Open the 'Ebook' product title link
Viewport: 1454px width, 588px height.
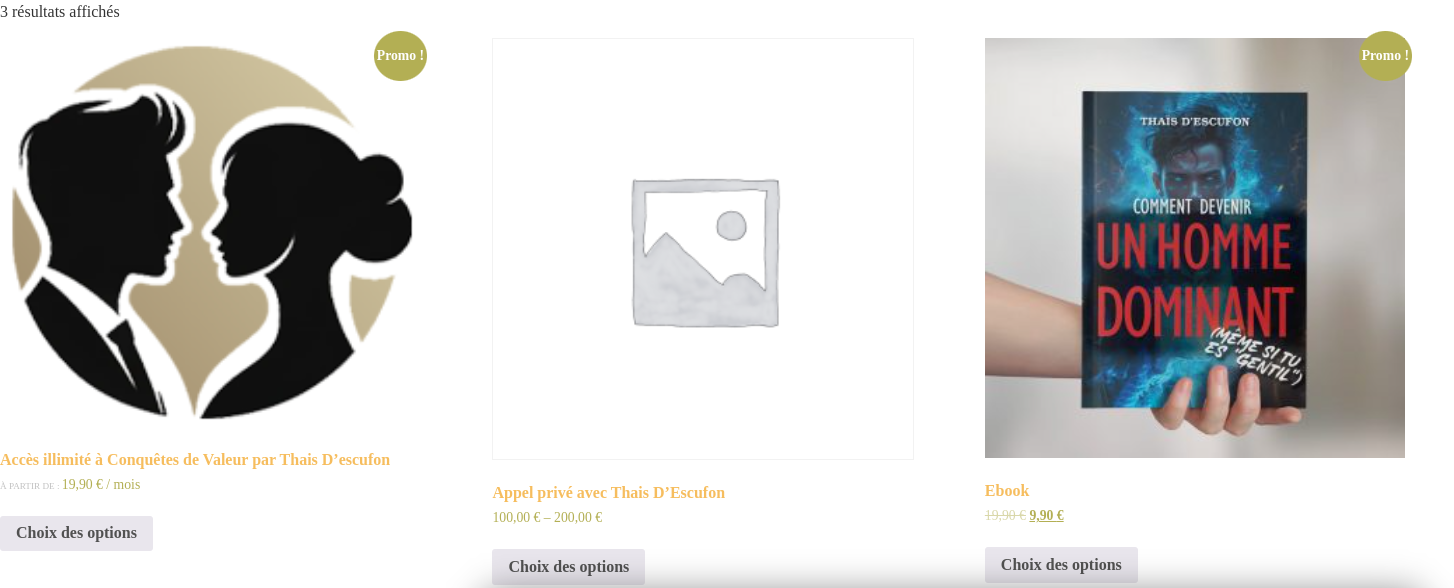tap(1007, 491)
